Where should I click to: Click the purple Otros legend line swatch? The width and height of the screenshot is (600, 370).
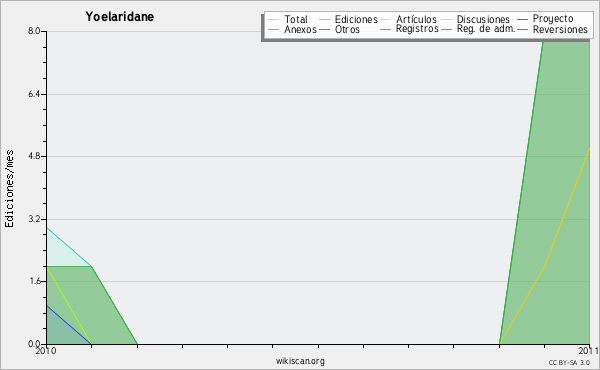click(x=324, y=29)
